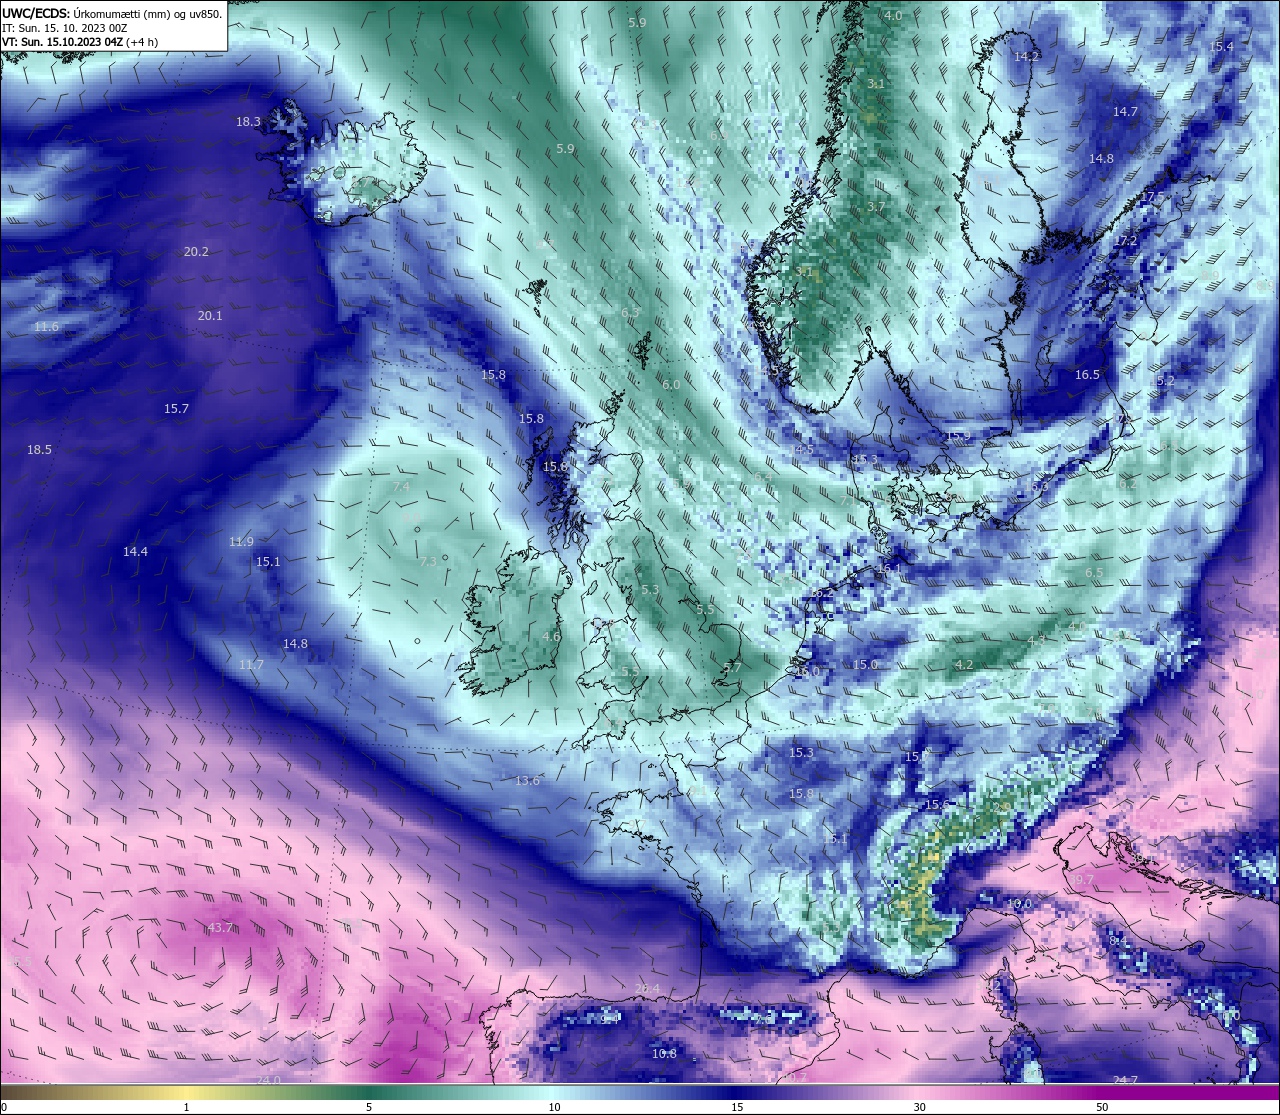Click the 6.0 value label
This screenshot has height=1115, width=1280.
tap(671, 385)
